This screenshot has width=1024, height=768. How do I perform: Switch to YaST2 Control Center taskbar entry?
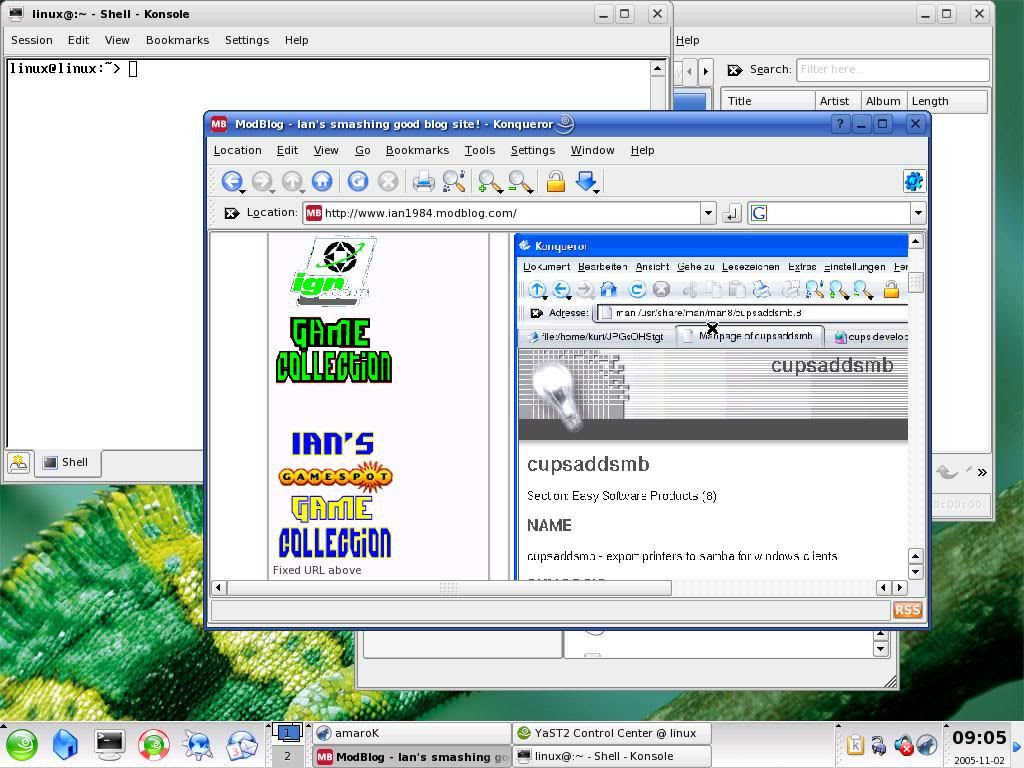611,733
